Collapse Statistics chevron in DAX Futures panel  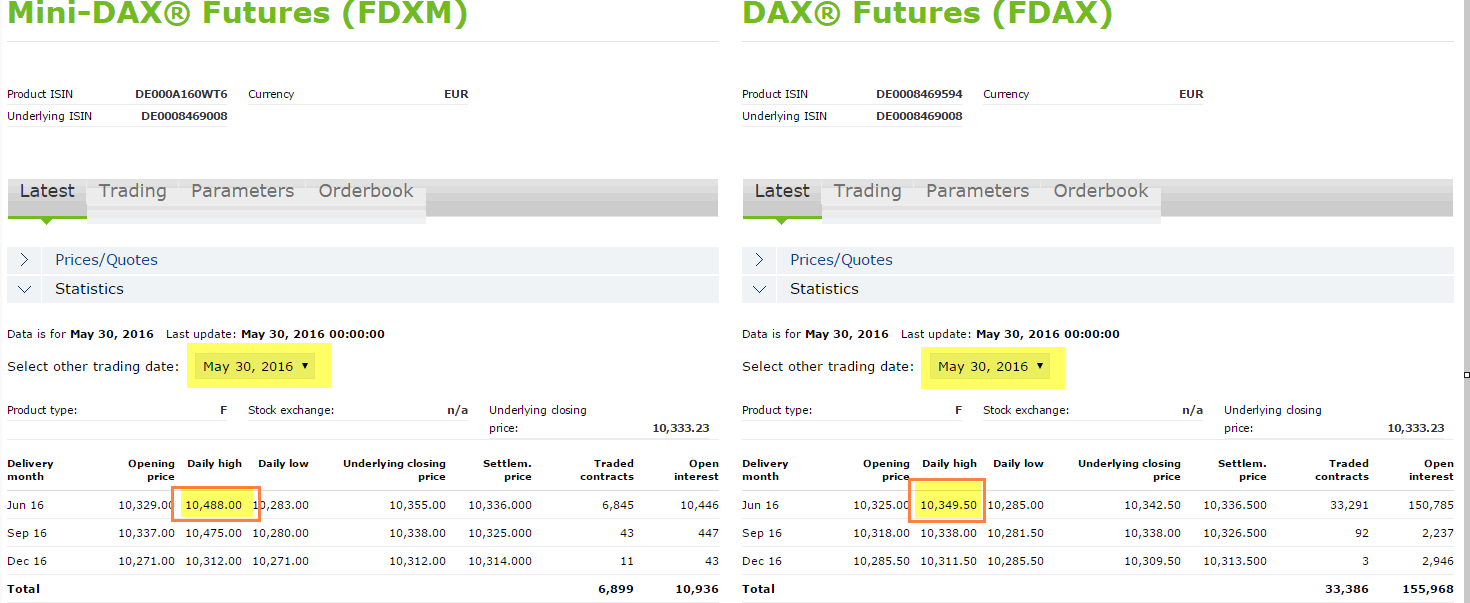point(759,289)
